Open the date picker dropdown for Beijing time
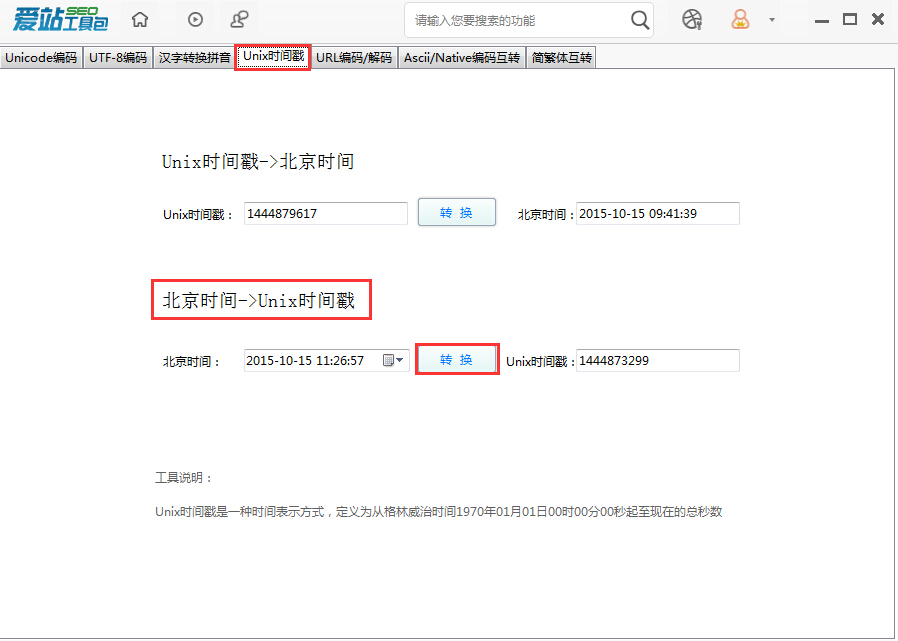This screenshot has height=641, width=898. tap(398, 359)
